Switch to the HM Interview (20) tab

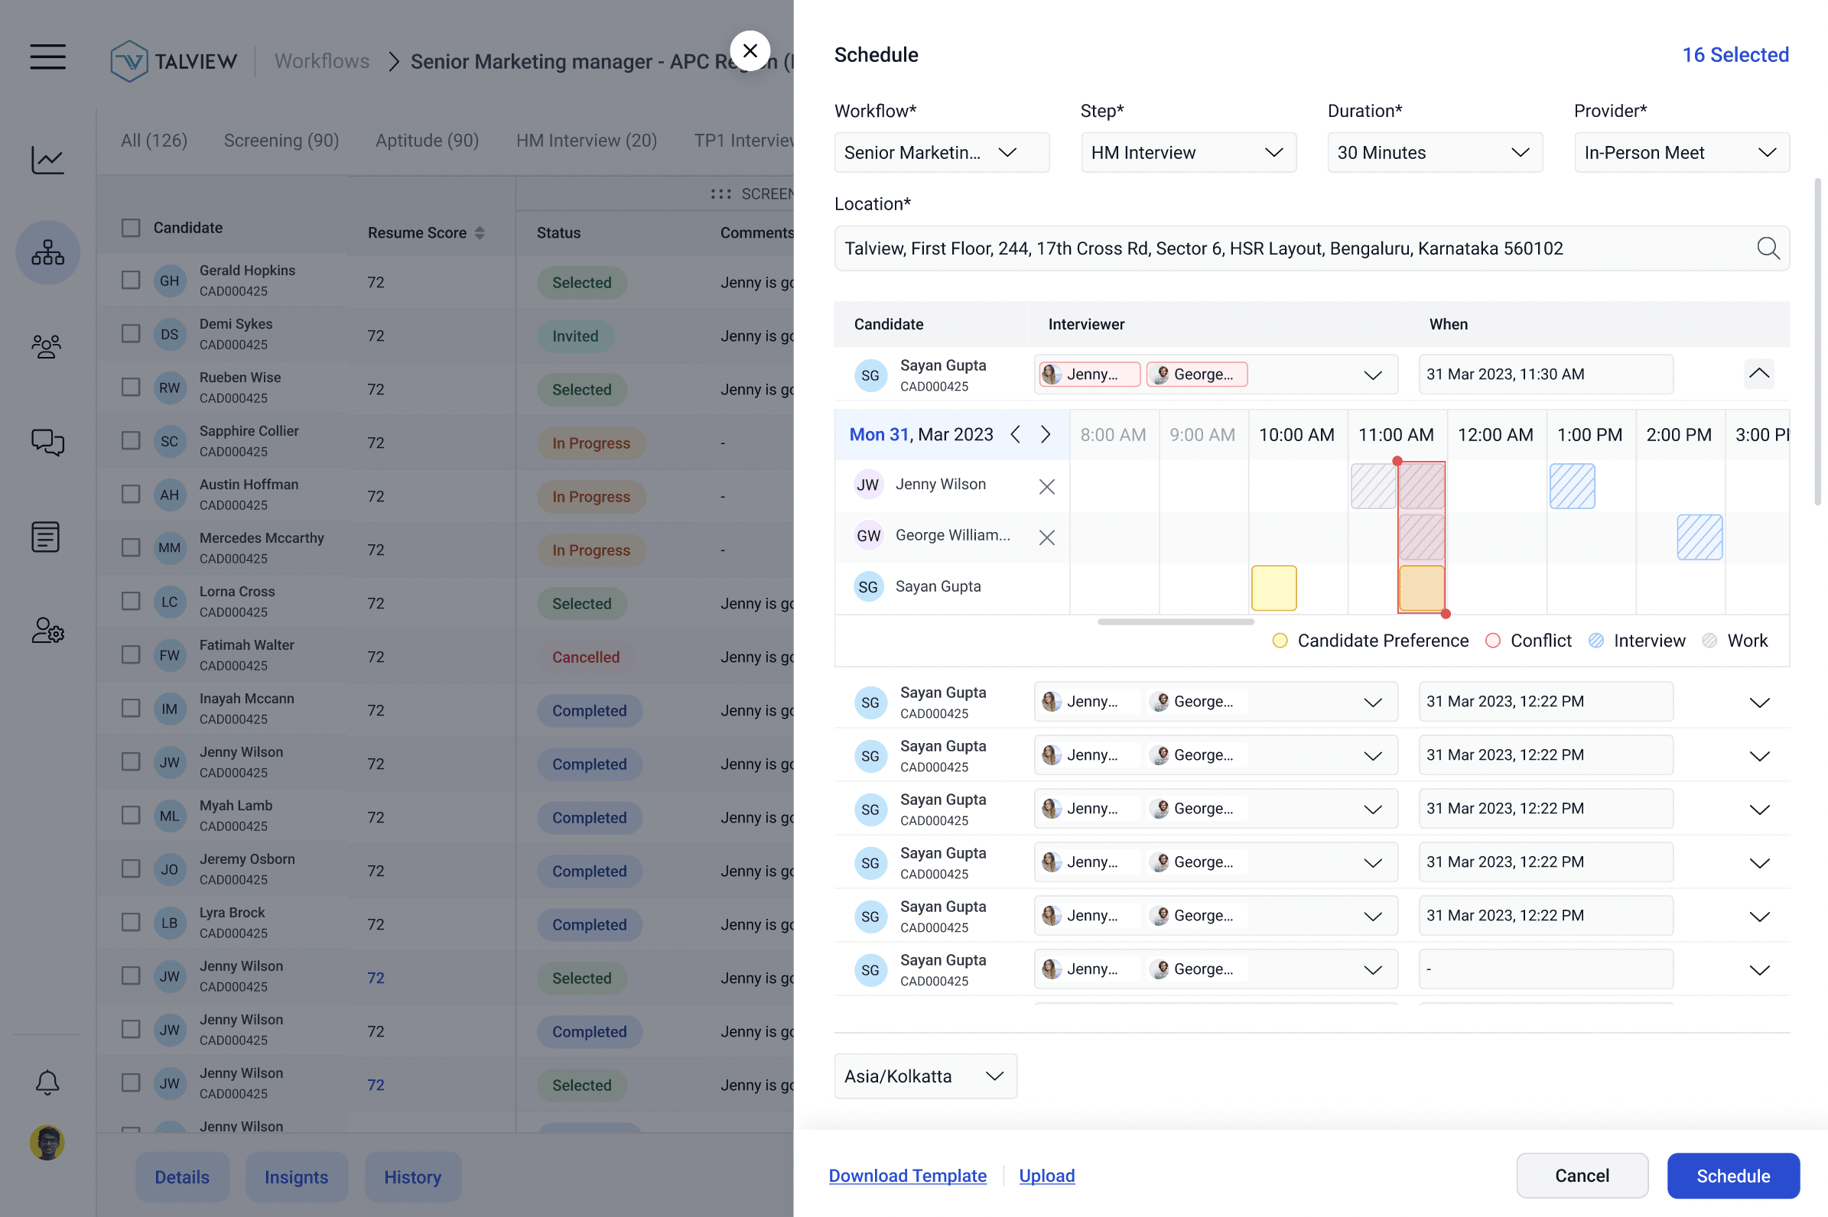586,140
